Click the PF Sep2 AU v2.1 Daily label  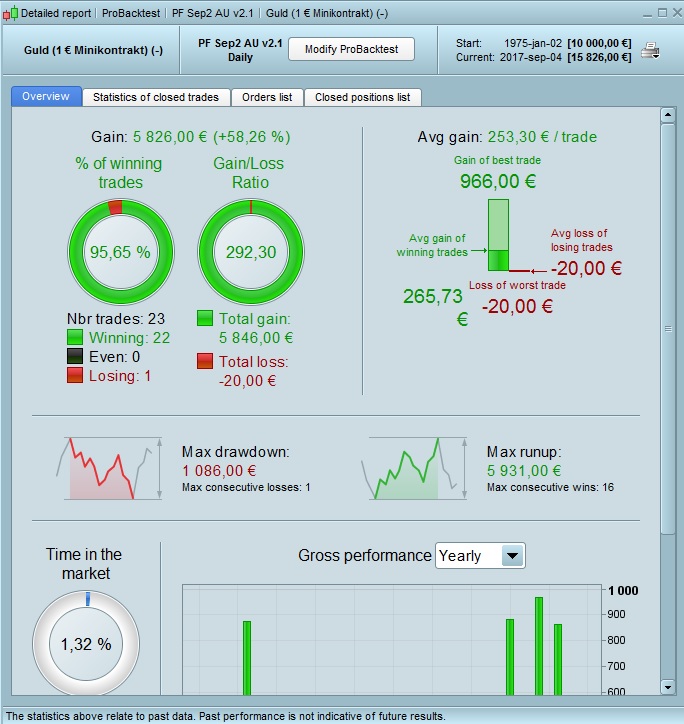click(240, 50)
